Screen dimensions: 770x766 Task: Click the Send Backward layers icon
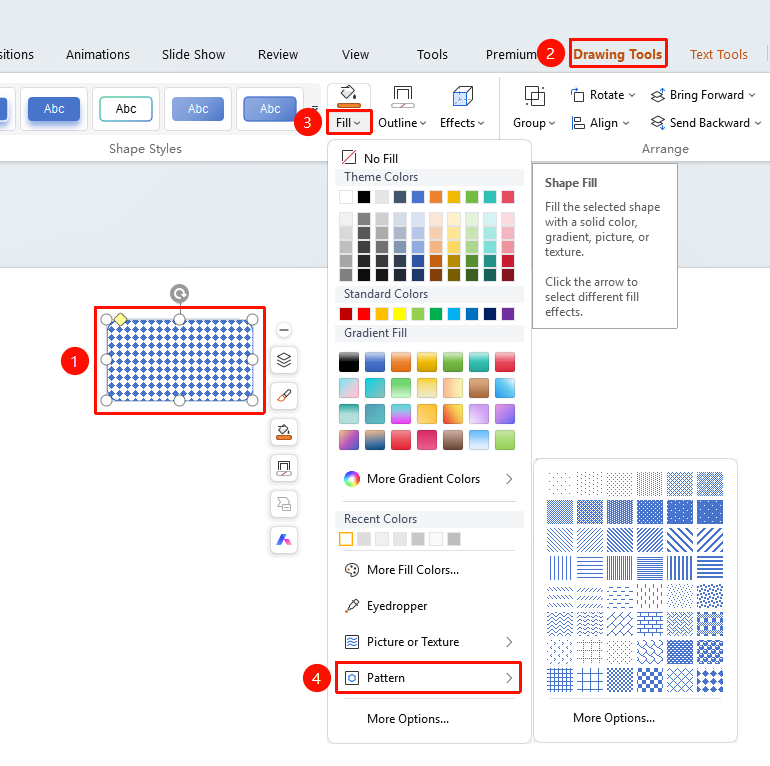pos(658,123)
